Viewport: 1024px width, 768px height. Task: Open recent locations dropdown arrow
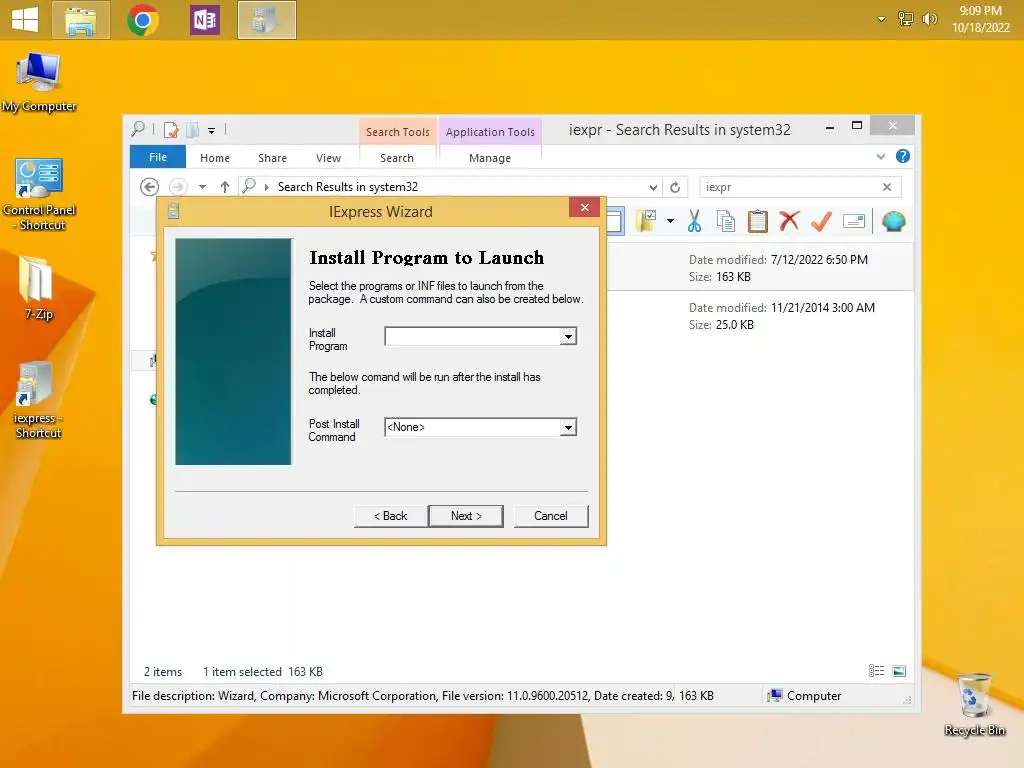click(x=202, y=187)
